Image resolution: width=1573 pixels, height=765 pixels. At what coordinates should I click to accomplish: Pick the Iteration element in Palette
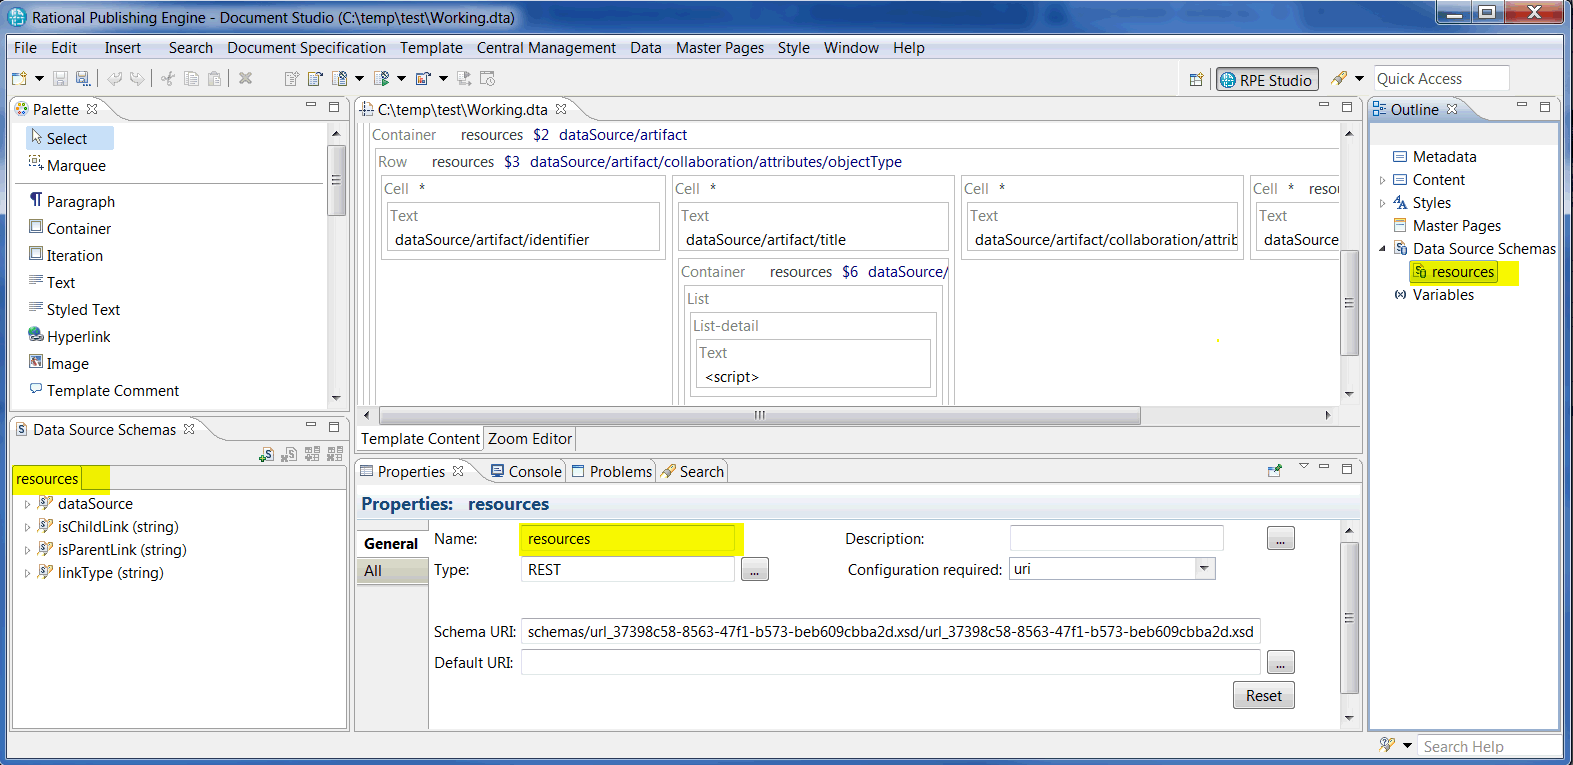(66, 255)
